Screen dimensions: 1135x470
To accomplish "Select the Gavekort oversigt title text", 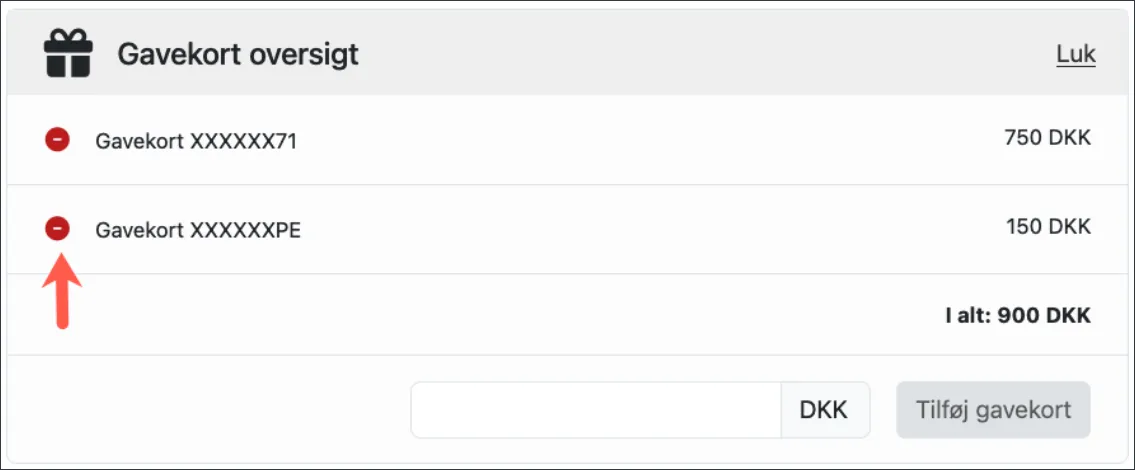I will point(238,54).
